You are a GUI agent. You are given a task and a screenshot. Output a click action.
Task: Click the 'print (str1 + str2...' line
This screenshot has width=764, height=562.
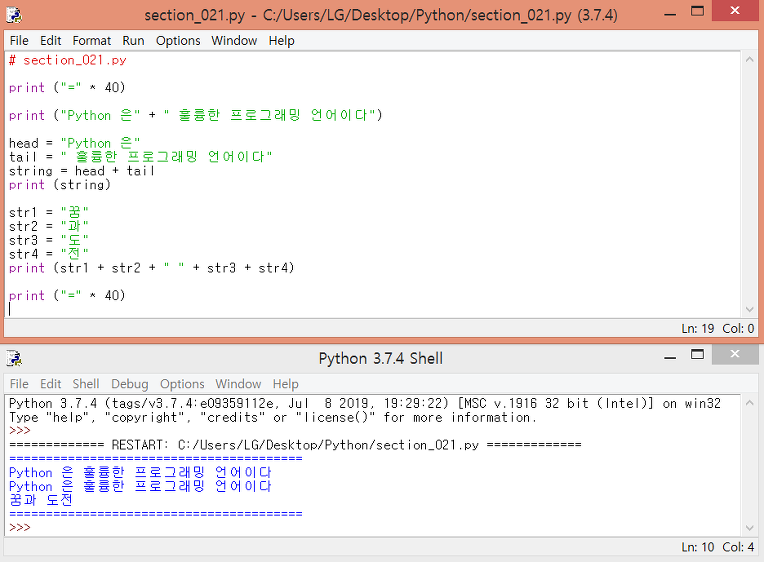pos(152,268)
